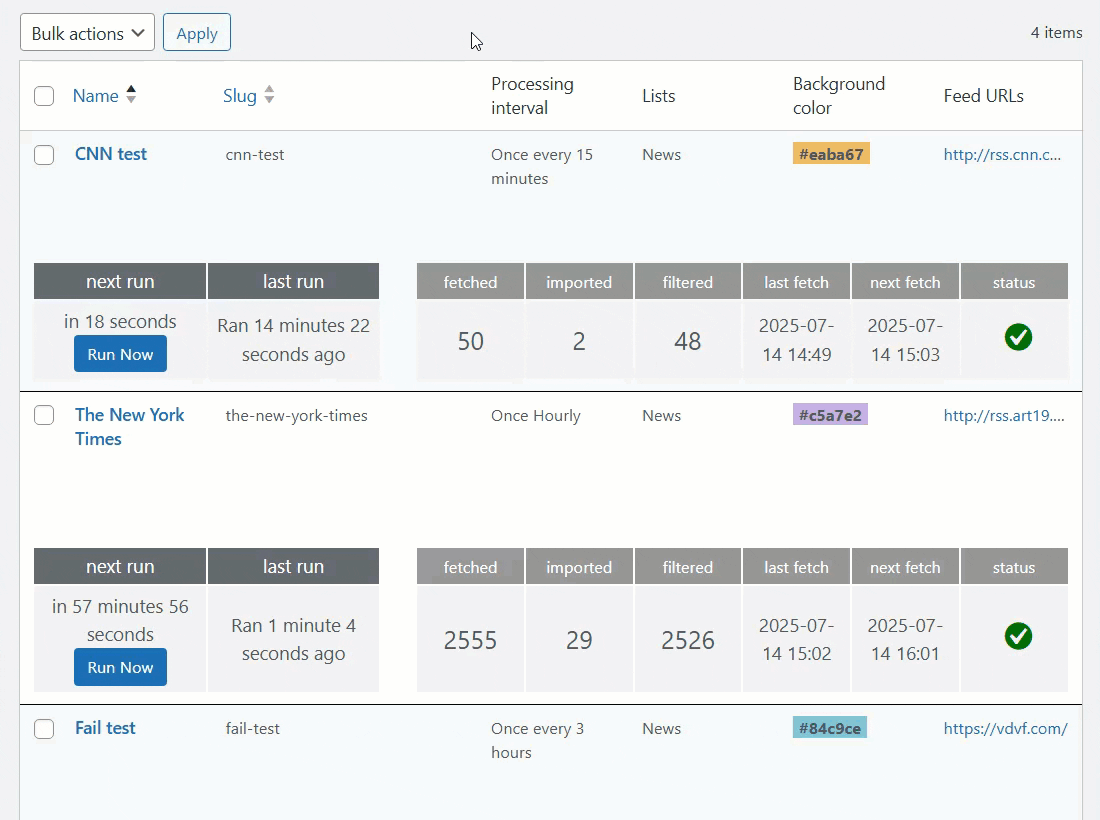Viewport: 1100px width, 820px height.
Task: Click the Processing interval column header
Action: [532, 95]
